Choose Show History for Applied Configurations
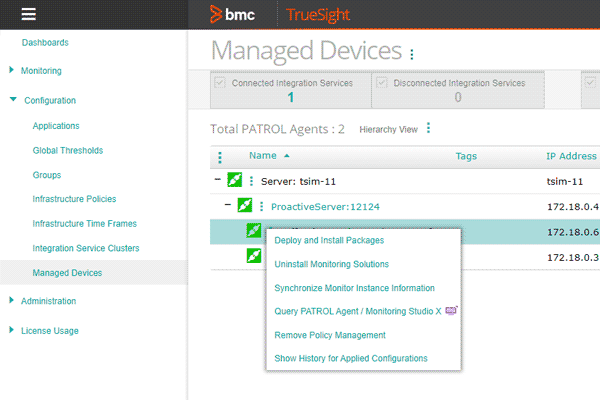 pos(351,358)
